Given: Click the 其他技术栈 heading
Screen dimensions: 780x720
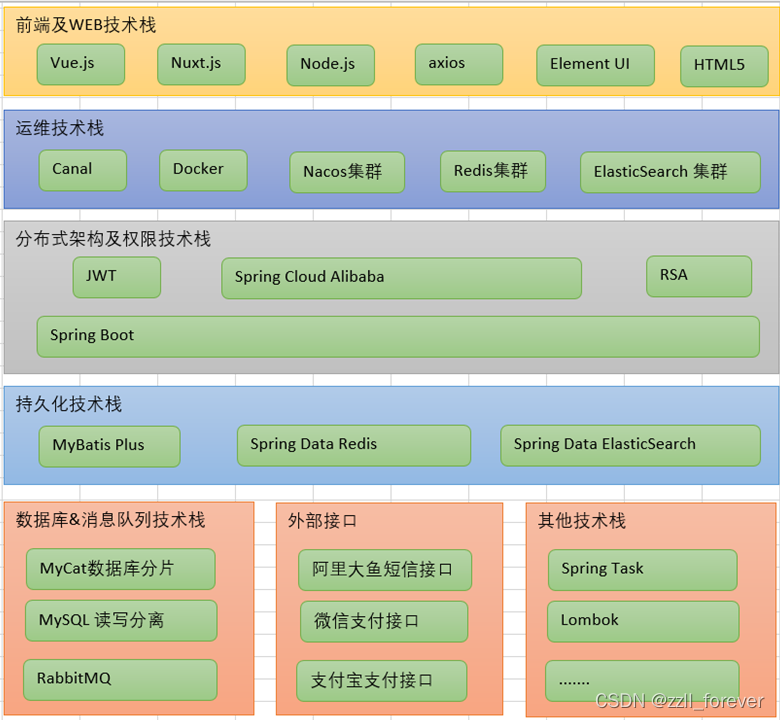Looking at the screenshot, I should tap(582, 520).
